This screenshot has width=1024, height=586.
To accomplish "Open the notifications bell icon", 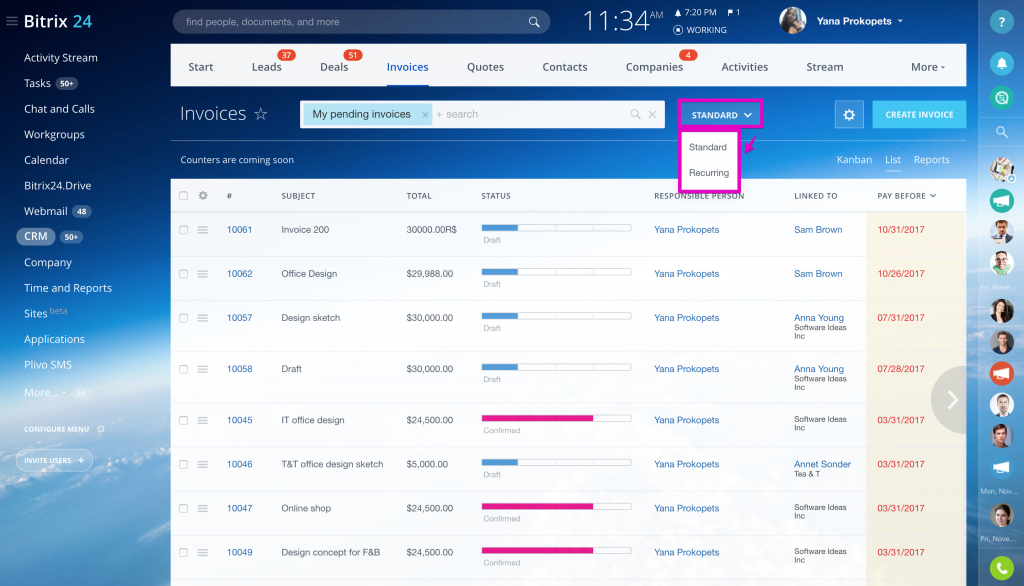I will pyautogui.click(x=1001, y=63).
